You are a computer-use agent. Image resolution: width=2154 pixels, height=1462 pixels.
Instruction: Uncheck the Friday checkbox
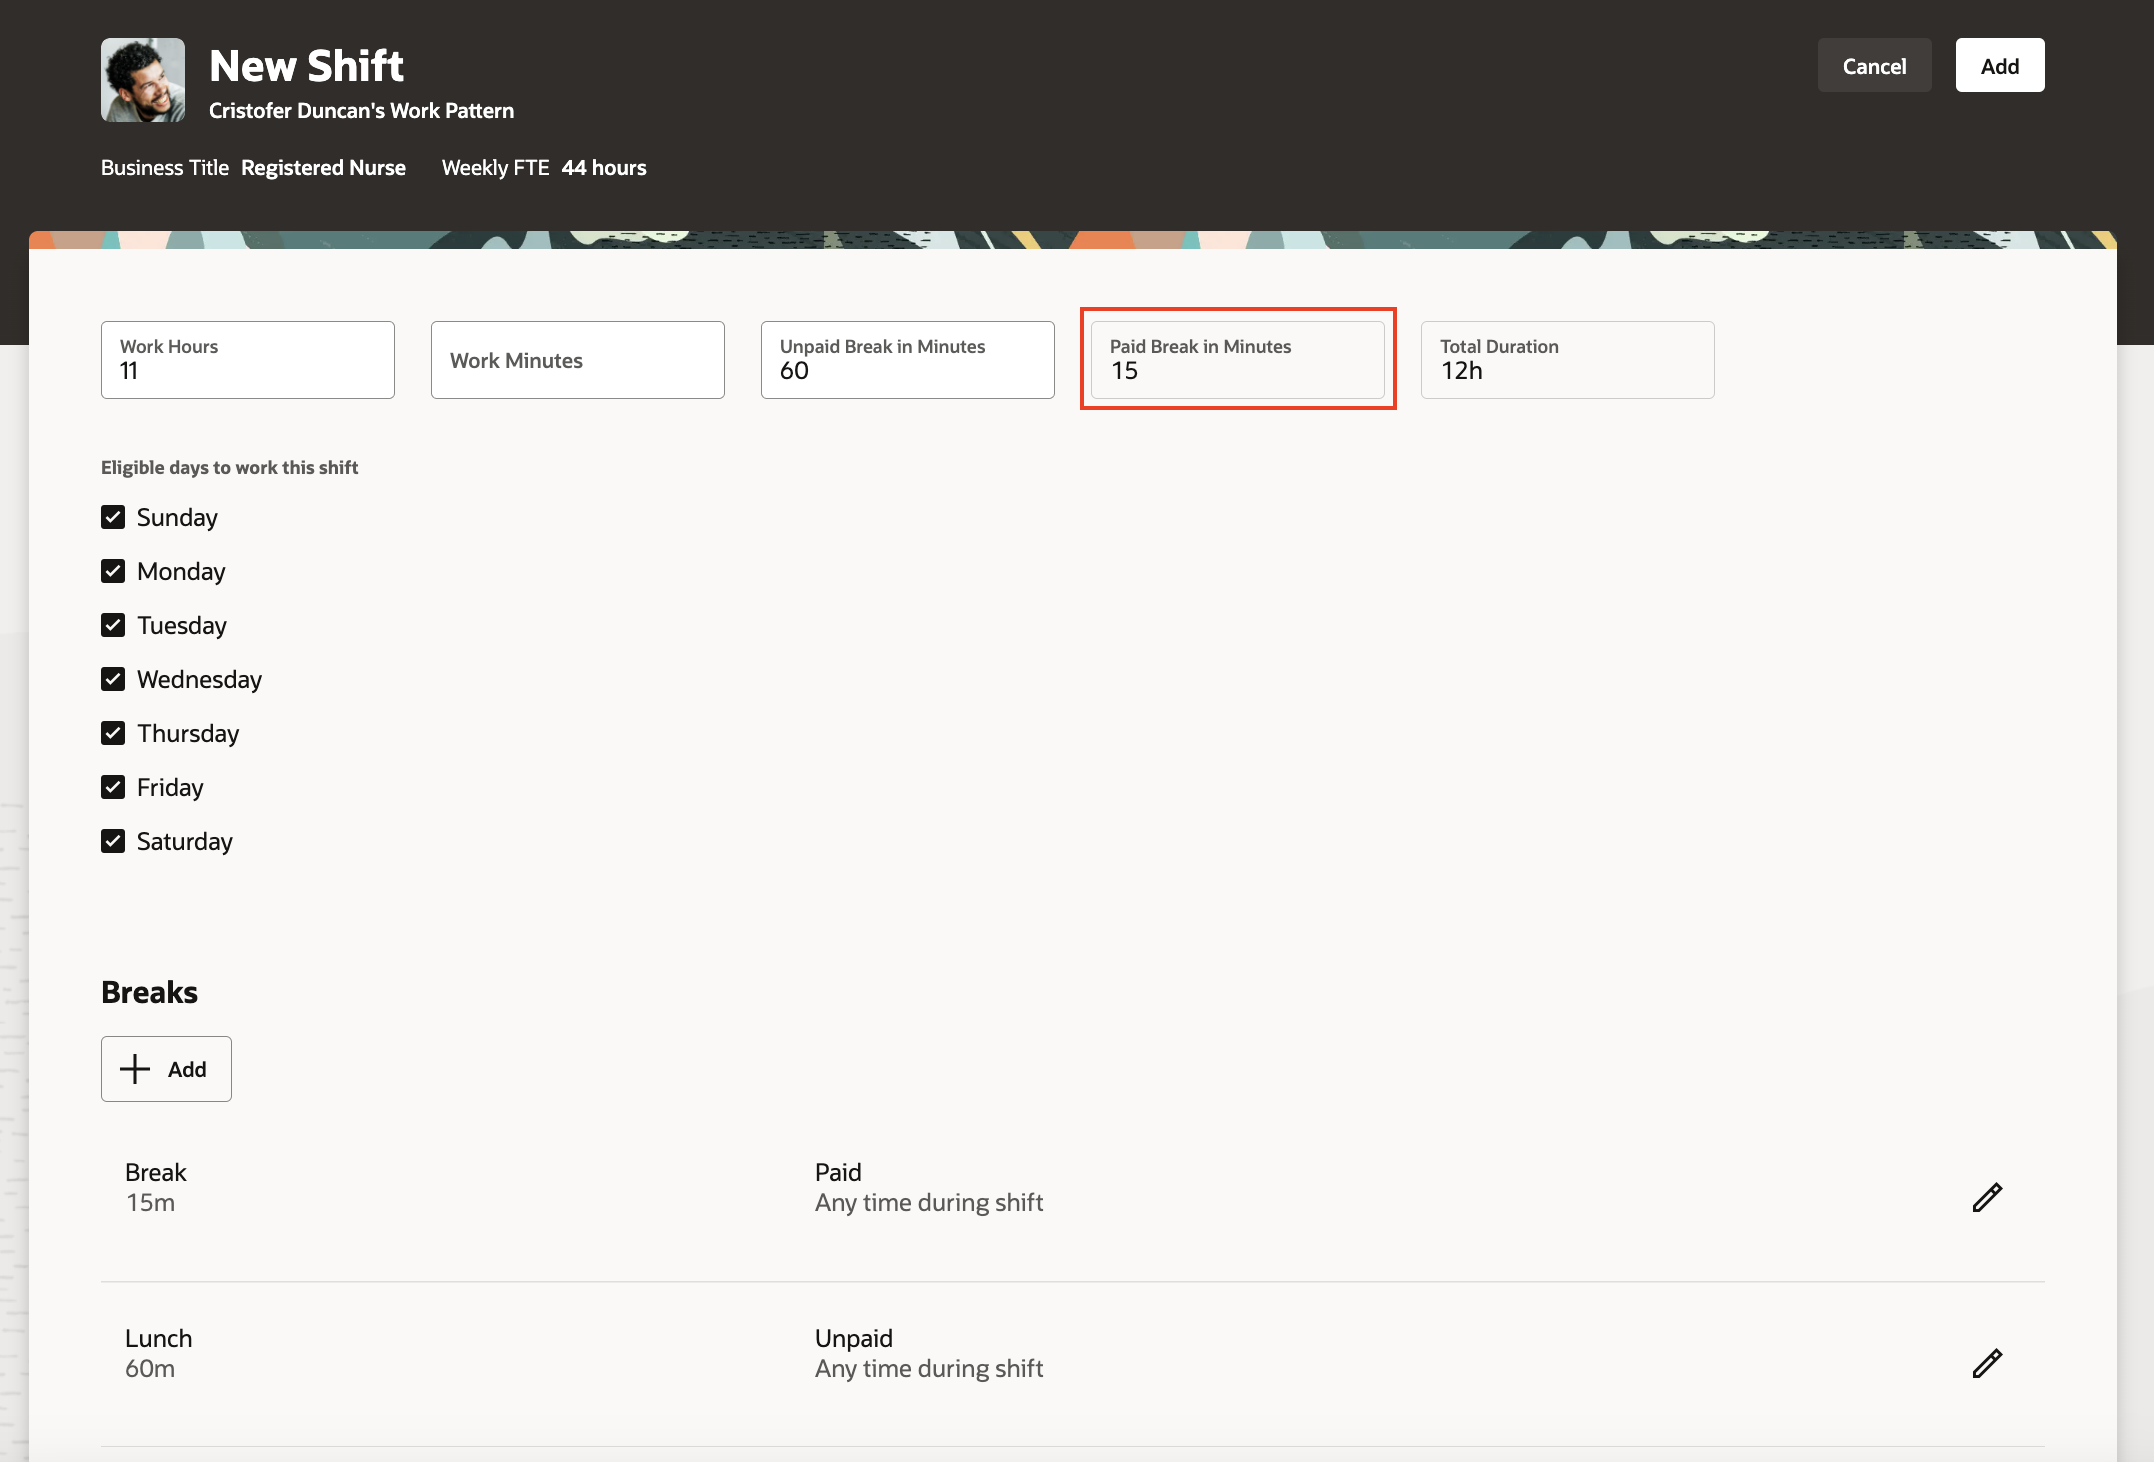point(113,787)
